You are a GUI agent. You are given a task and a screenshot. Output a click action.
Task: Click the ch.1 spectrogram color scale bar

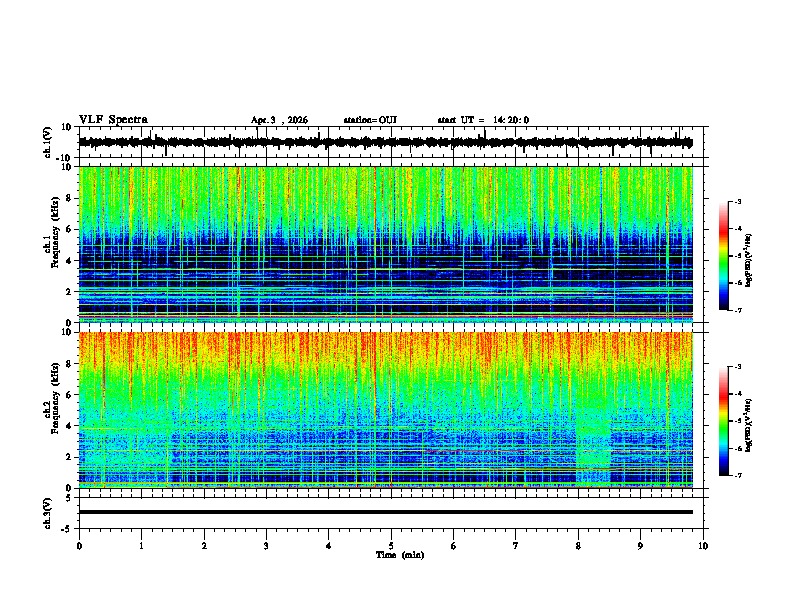(724, 256)
